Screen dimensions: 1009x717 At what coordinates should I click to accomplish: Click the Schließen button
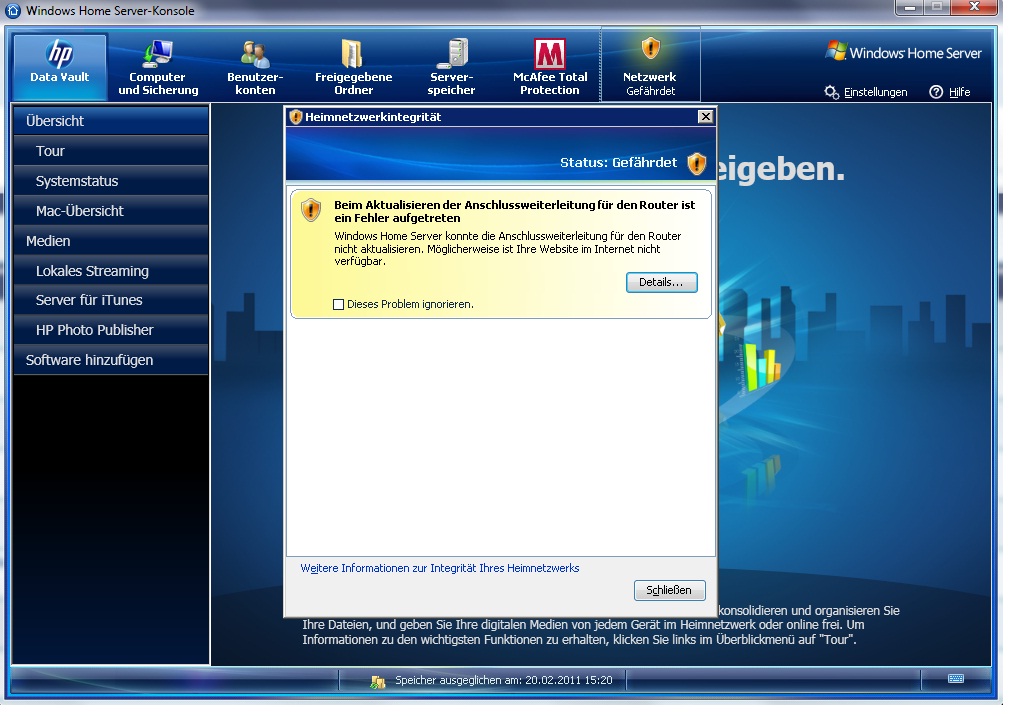coord(669,590)
